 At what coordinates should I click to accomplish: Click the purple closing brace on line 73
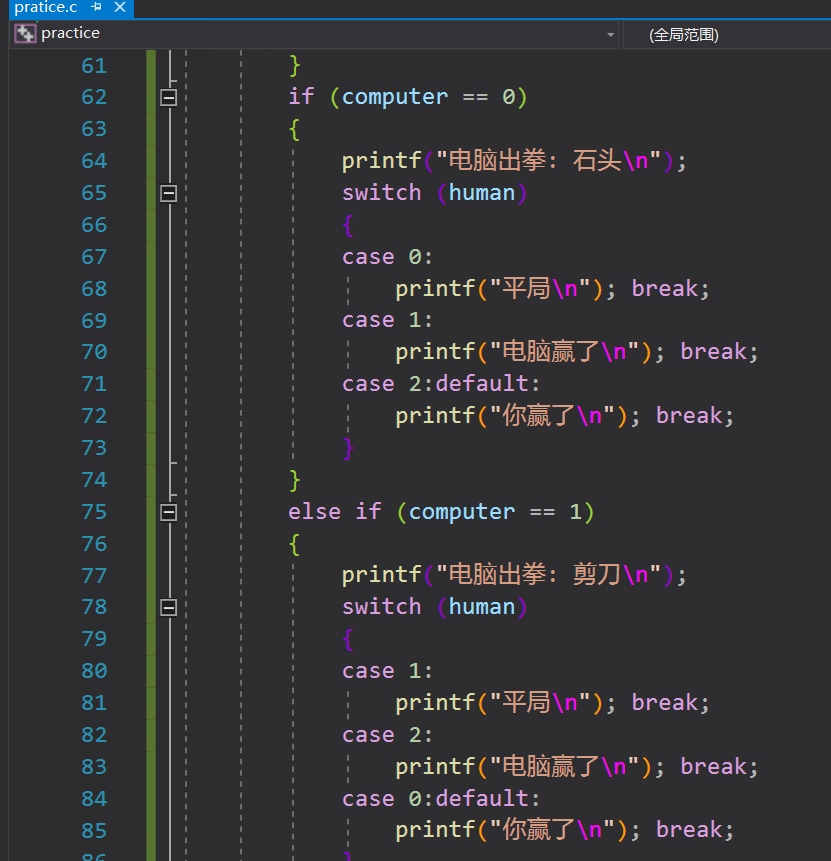(x=348, y=448)
